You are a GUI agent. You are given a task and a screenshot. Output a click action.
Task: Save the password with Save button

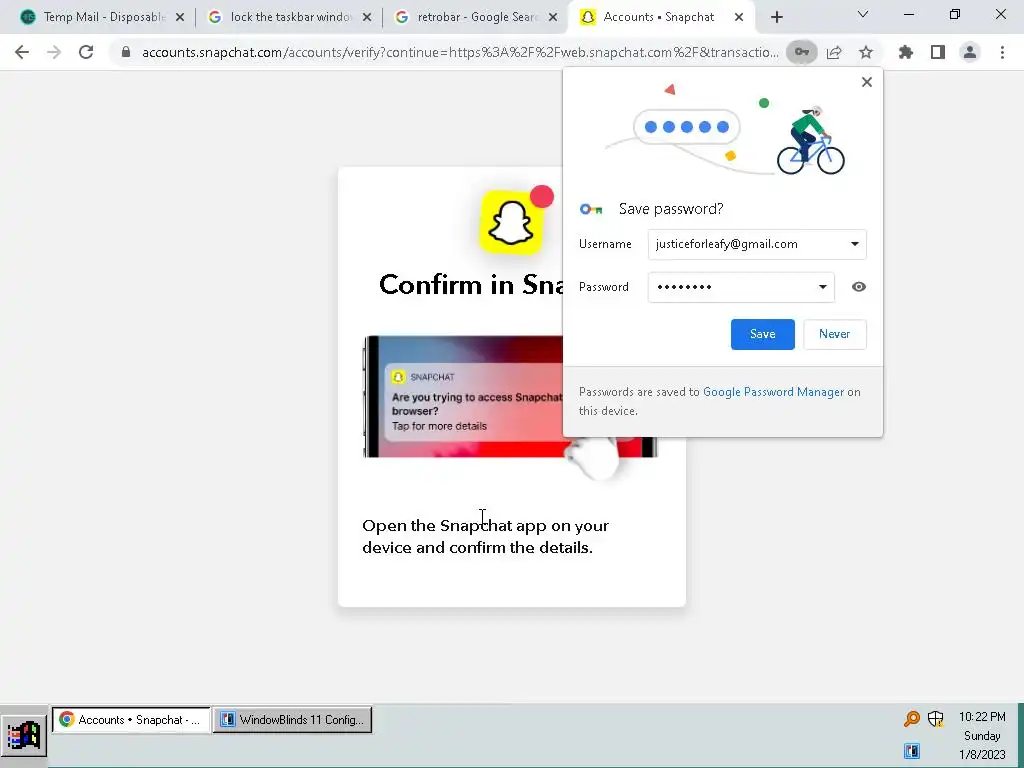[762, 334]
